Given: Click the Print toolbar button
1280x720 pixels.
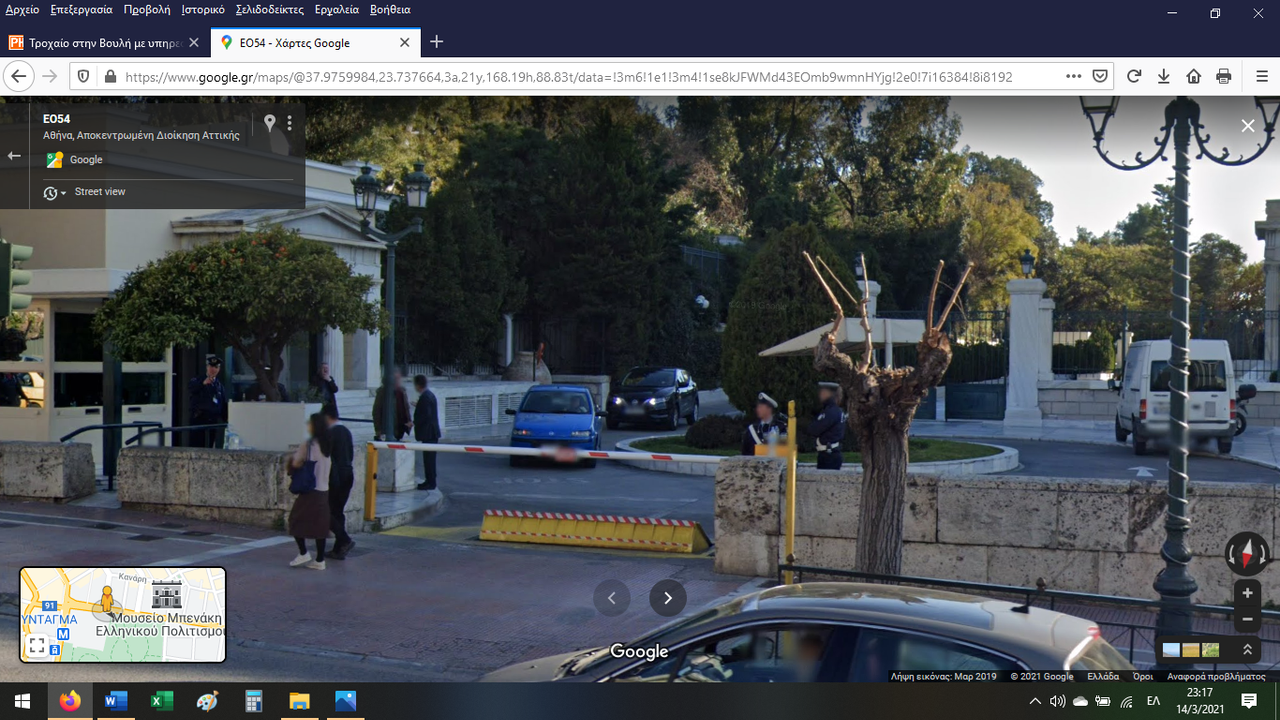Looking at the screenshot, I should pos(1224,77).
